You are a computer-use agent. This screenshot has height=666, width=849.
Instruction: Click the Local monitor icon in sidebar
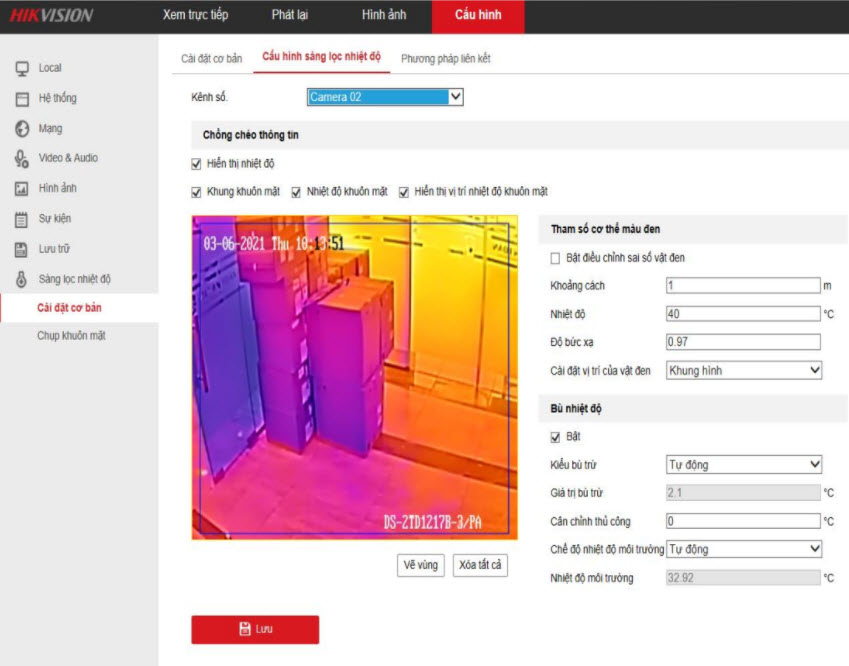coord(21,68)
